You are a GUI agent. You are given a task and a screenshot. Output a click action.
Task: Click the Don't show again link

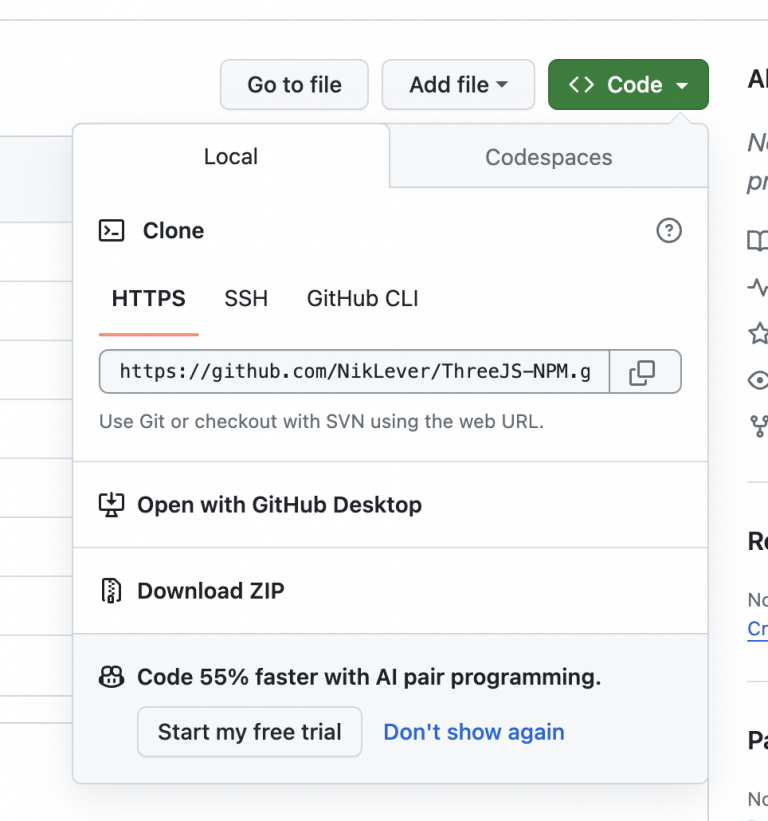tap(473, 732)
